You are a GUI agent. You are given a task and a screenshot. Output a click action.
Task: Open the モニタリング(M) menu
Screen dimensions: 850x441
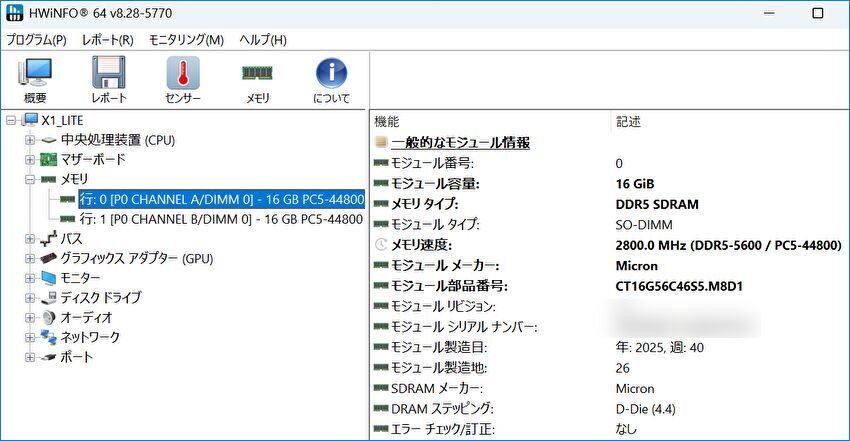pyautogui.click(x=186, y=40)
